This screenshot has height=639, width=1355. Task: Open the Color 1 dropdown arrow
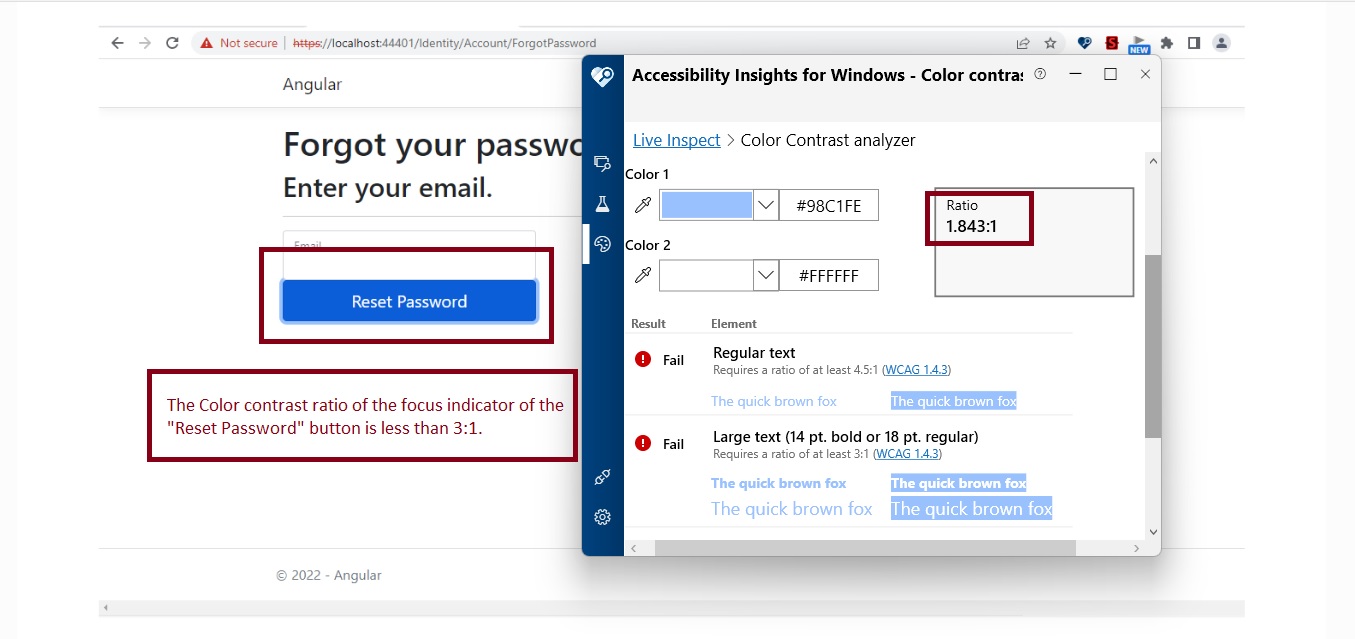765,204
